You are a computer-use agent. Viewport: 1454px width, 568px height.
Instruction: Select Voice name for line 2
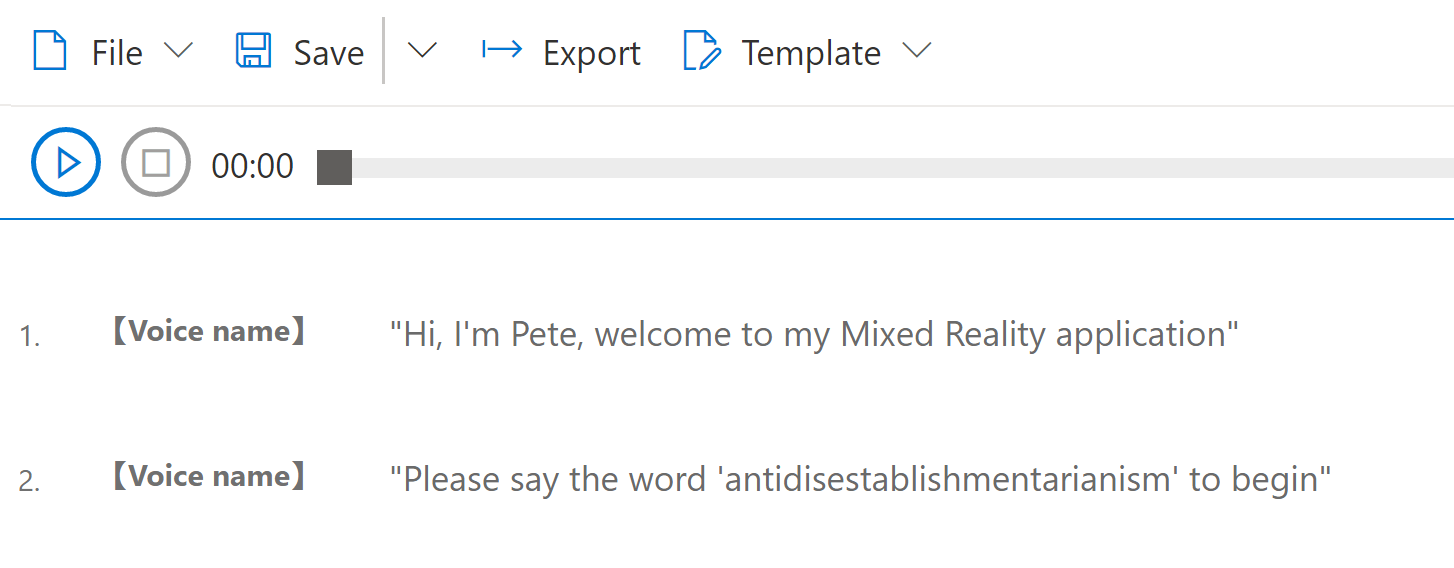click(207, 476)
